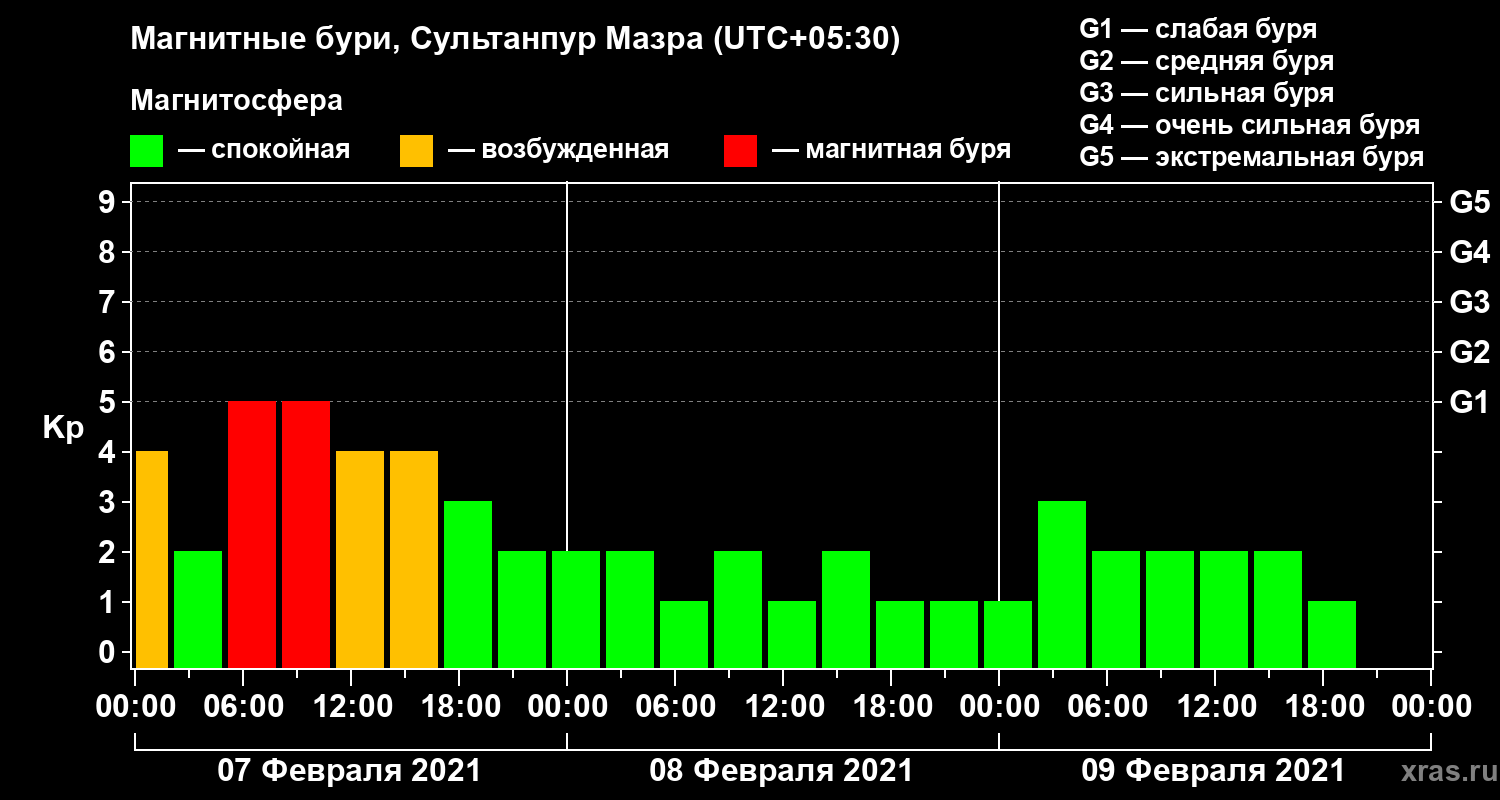
Task: Click 'G5 — экстремальная буря' legend line
Action: click(1252, 157)
